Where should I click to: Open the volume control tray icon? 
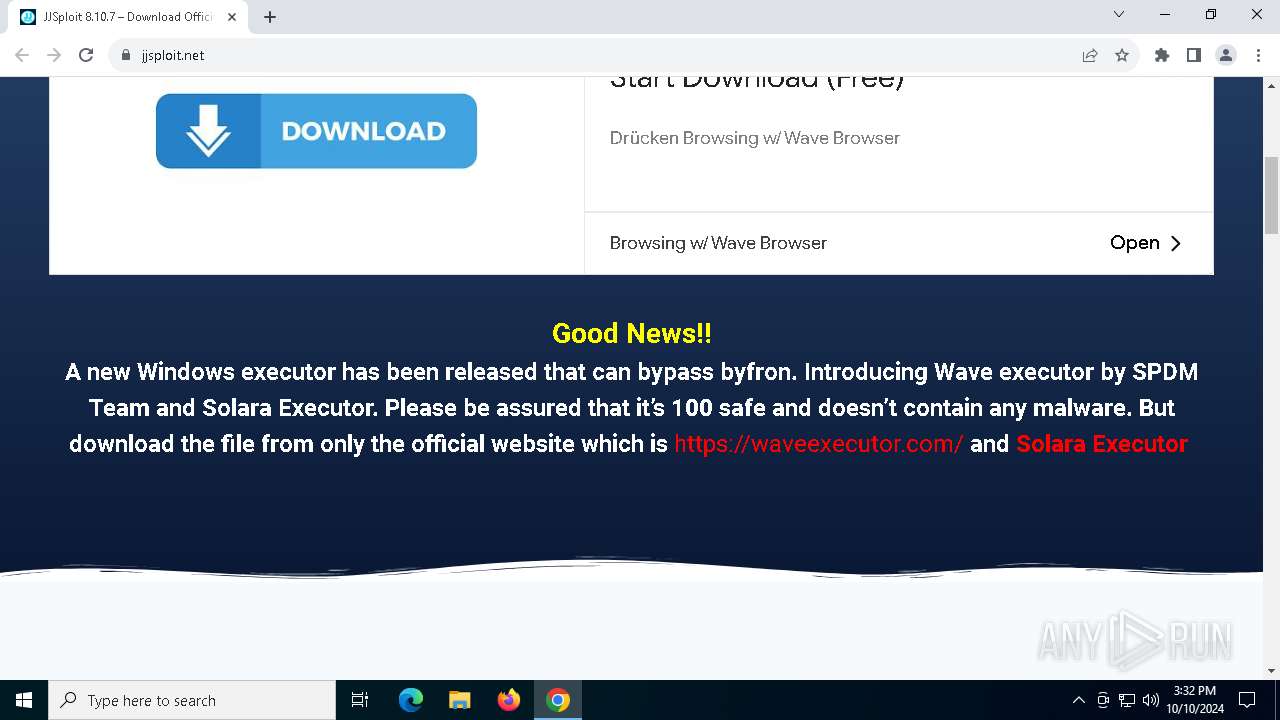pyautogui.click(x=1151, y=700)
